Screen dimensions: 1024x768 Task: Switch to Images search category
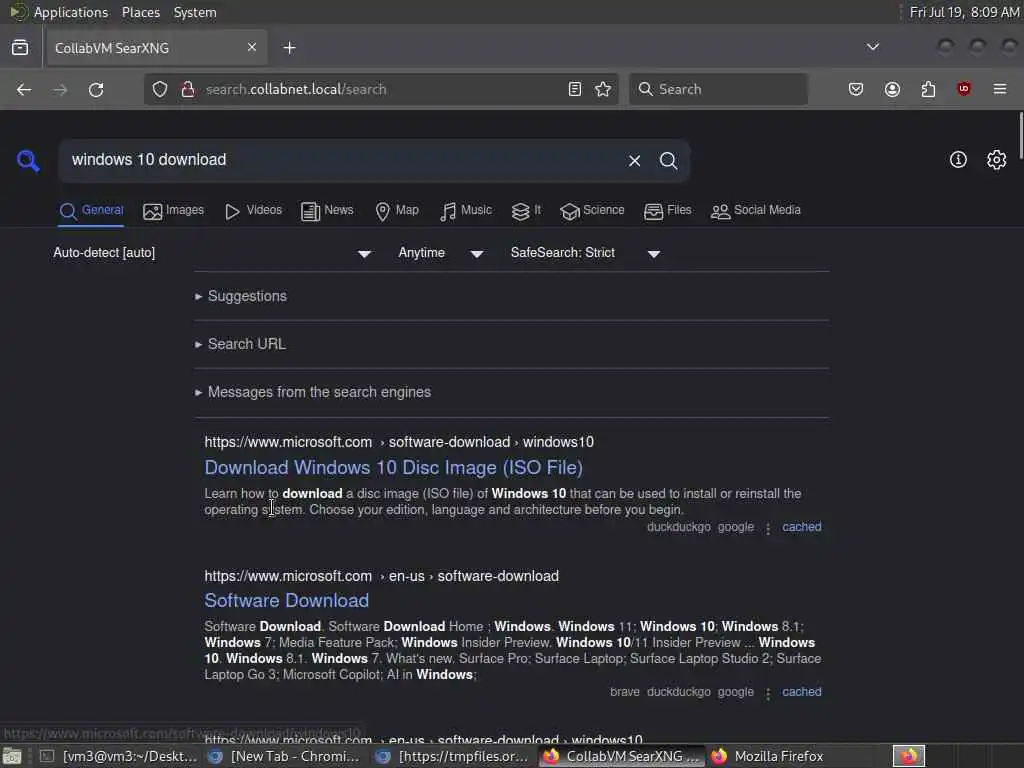[174, 211]
